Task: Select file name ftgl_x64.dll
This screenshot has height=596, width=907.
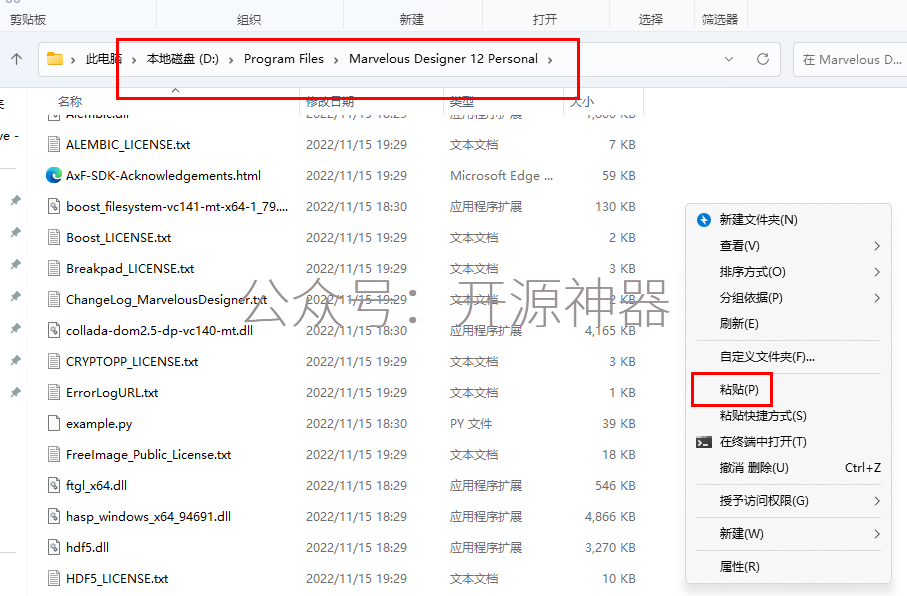Action: [96, 486]
